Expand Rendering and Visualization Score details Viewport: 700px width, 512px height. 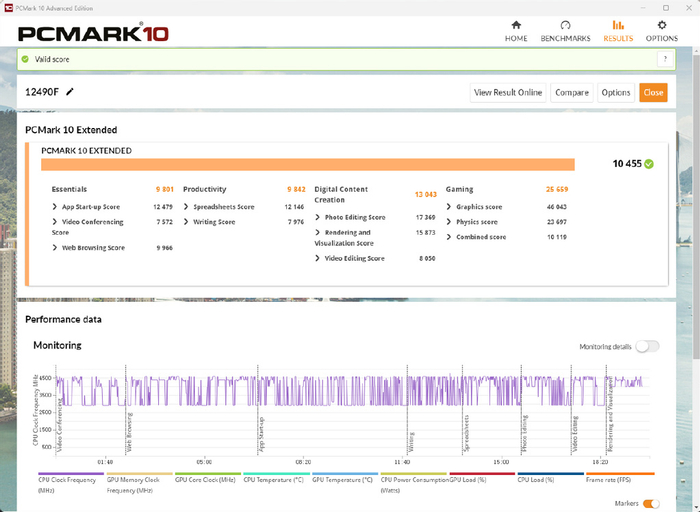click(317, 233)
